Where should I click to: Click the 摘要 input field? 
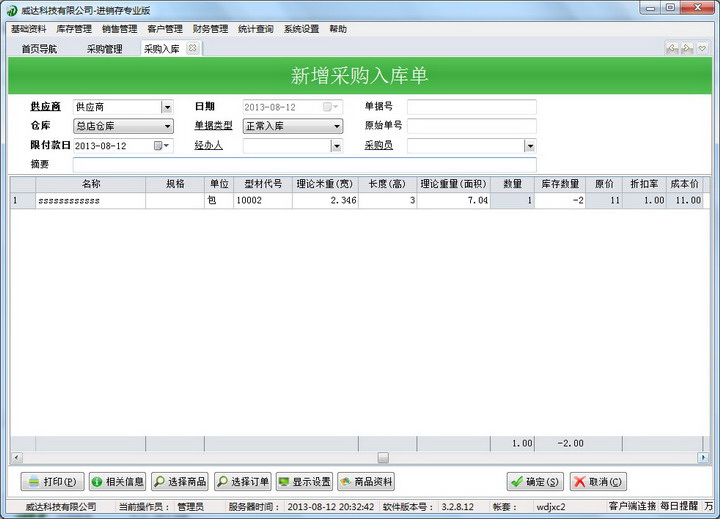(304, 164)
